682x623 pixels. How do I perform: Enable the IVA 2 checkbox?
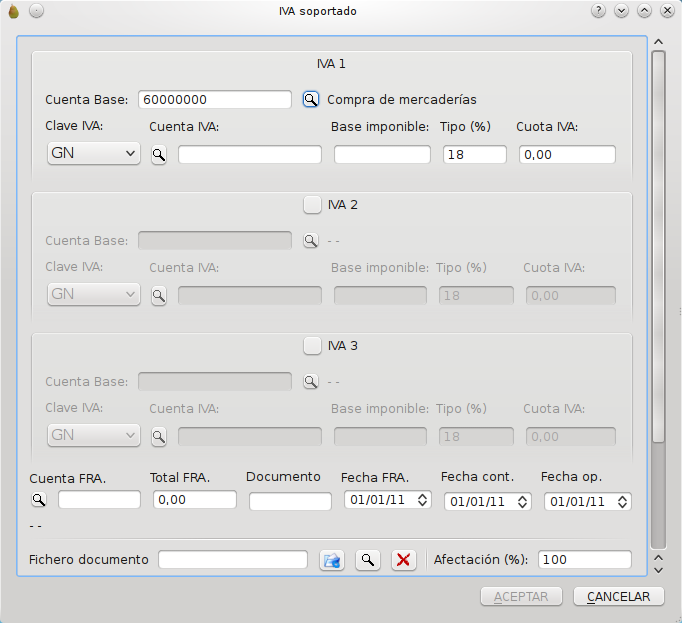tap(312, 205)
